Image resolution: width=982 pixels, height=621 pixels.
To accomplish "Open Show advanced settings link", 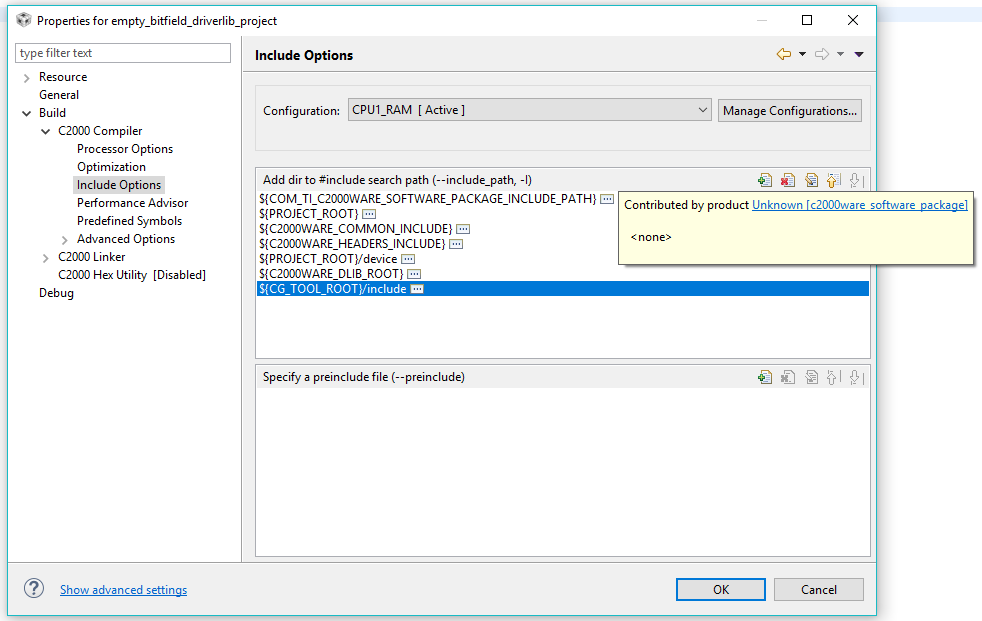I will click(123, 590).
